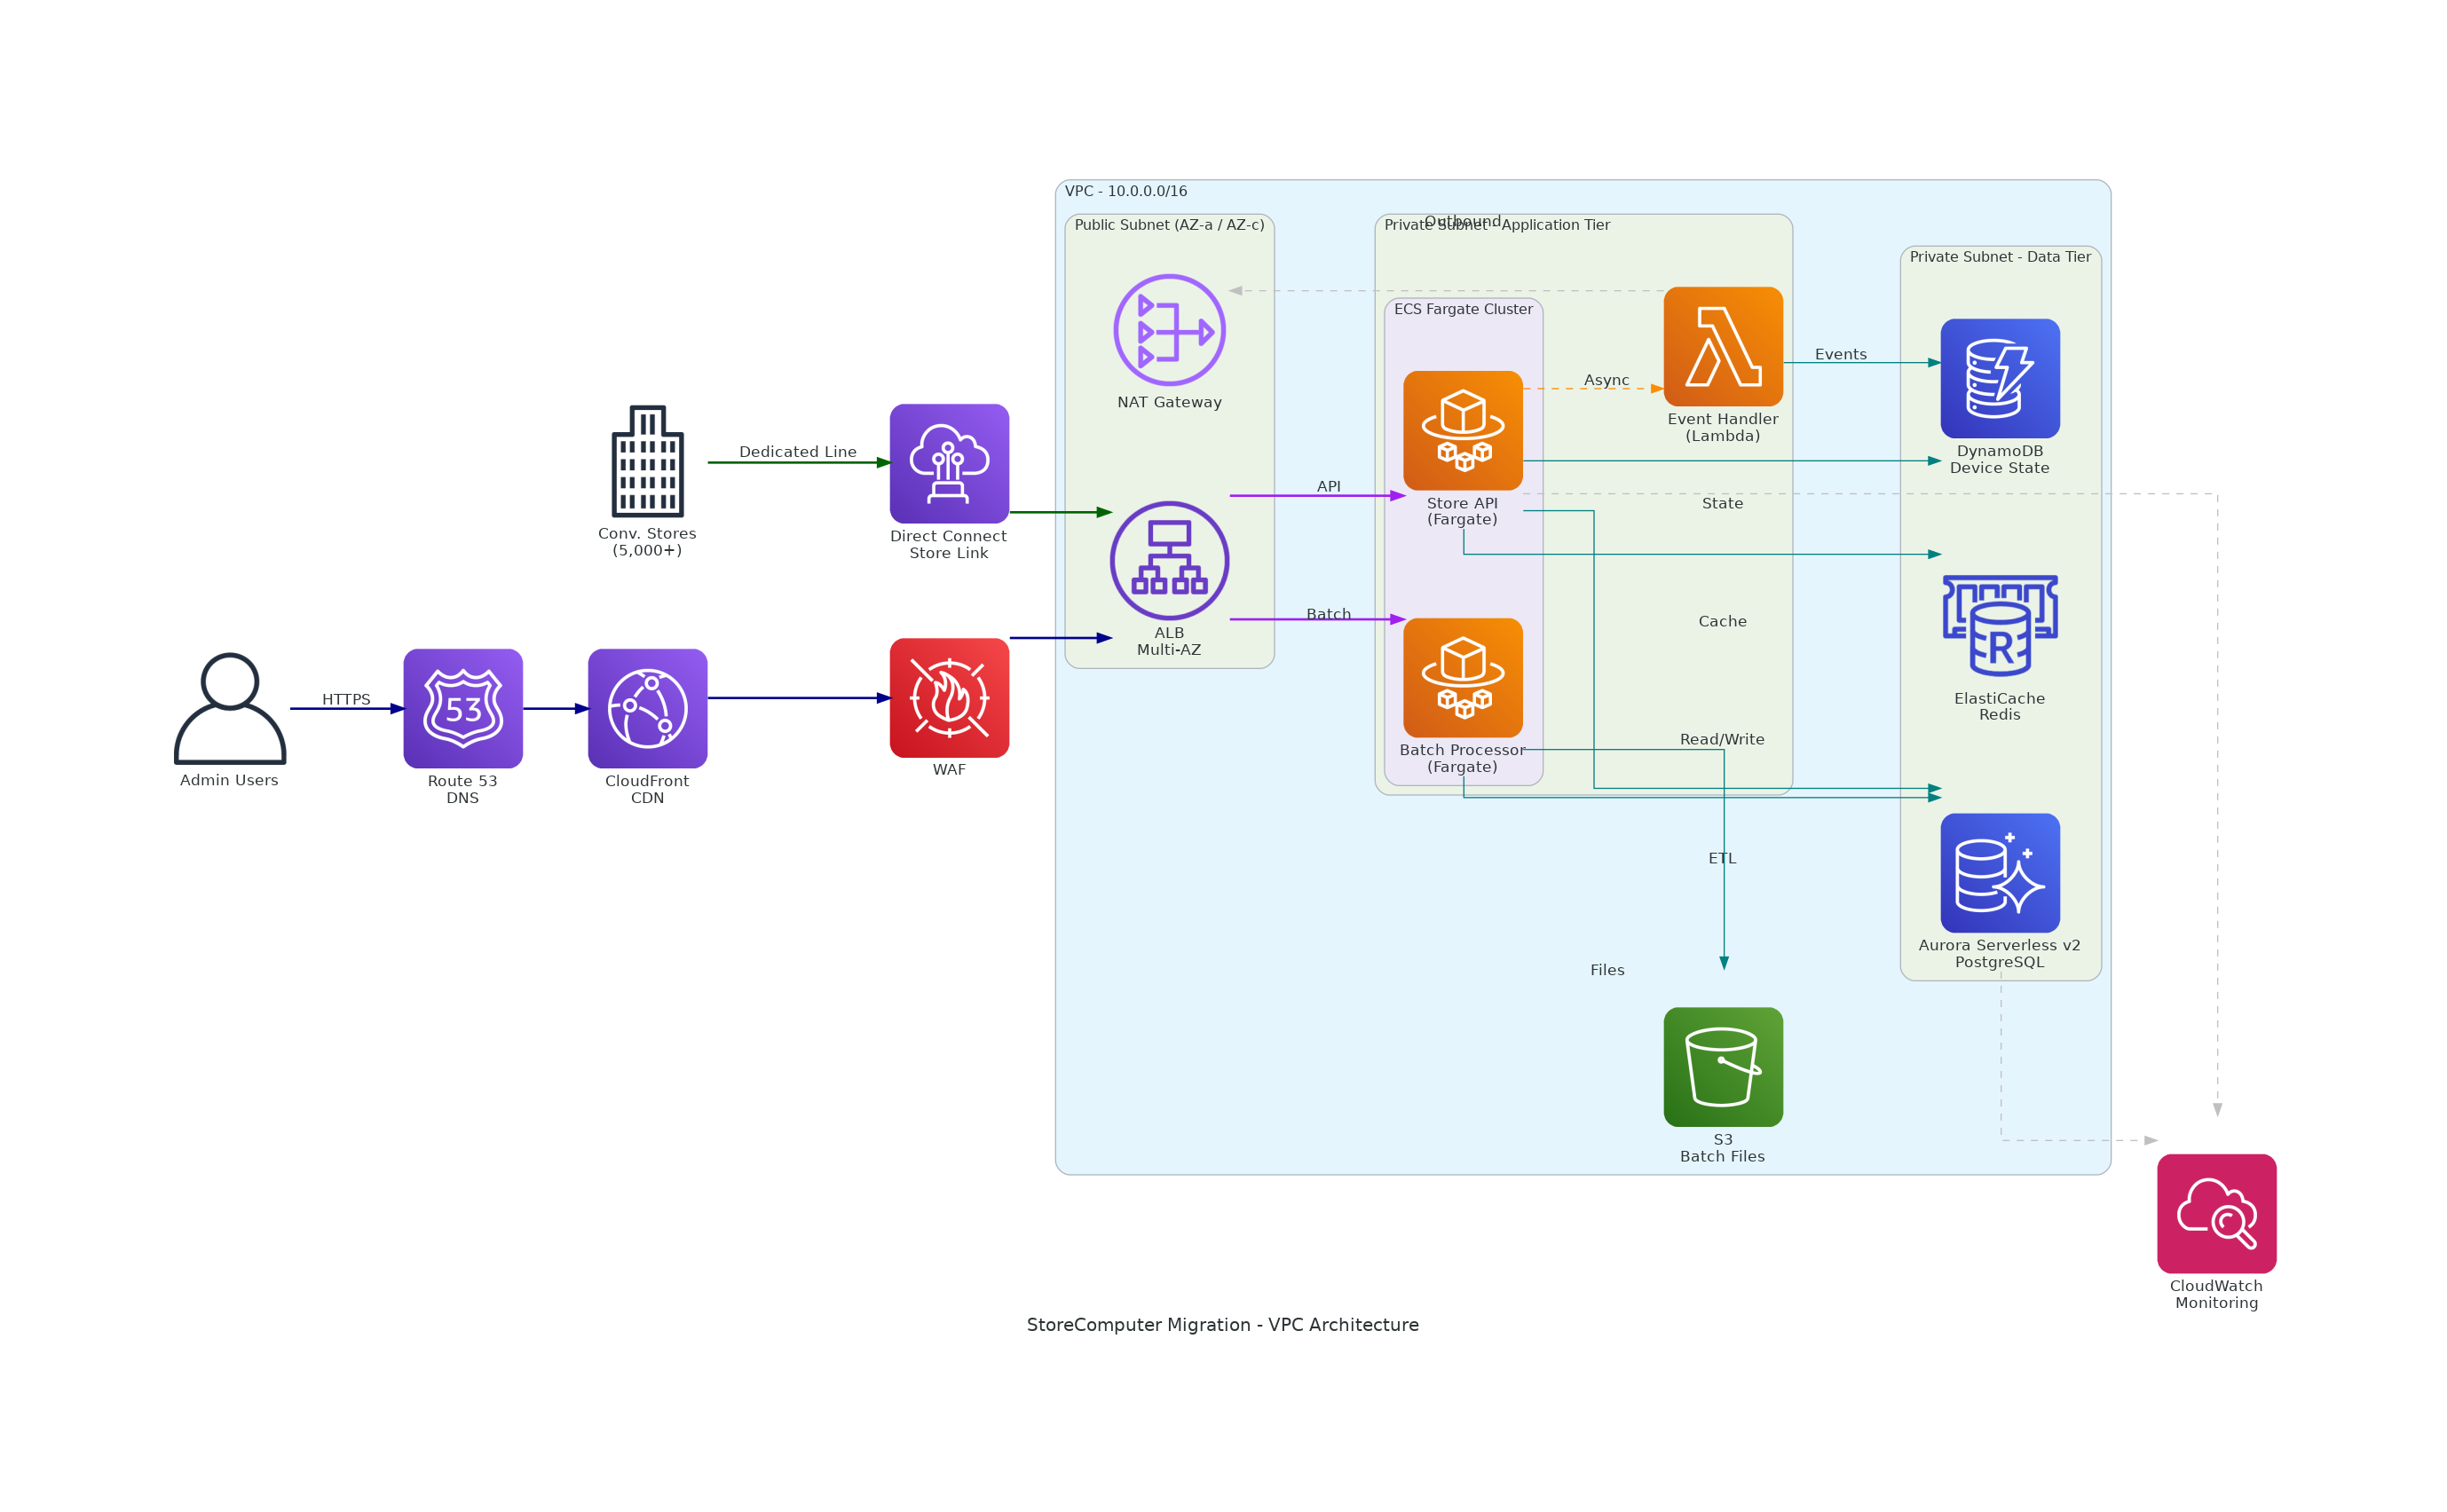Click the ALB Multi-AZ load balancer icon

coord(1168,560)
